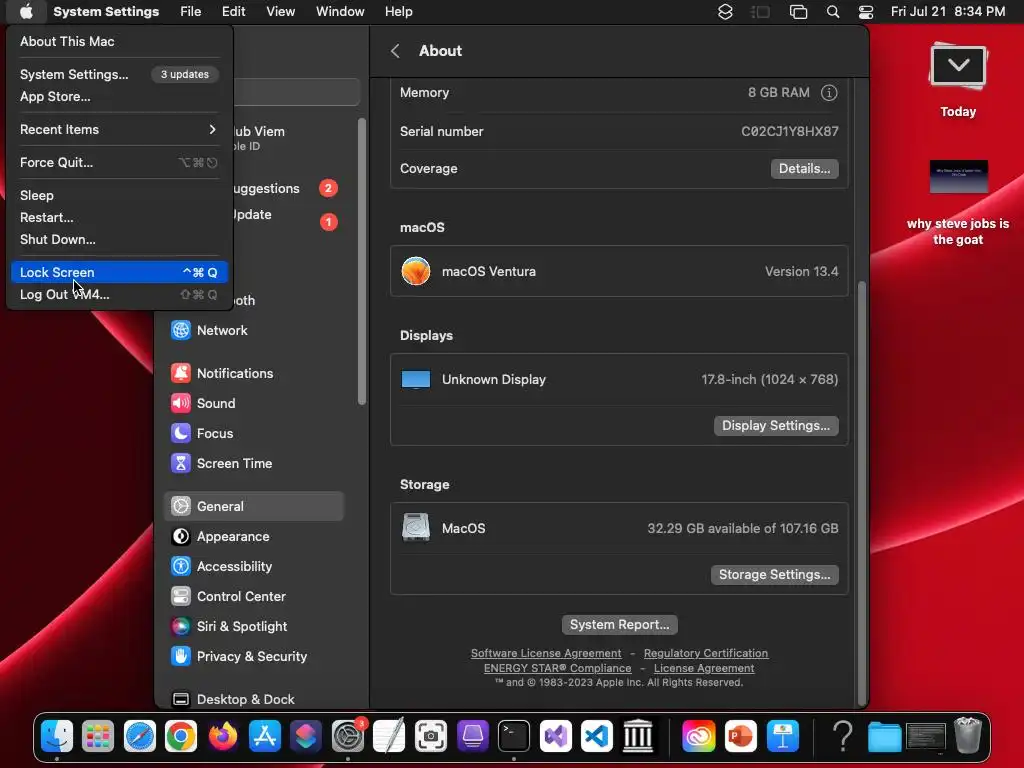Screen dimensions: 1024x768
Task: Open Control Center in the menu bar
Action: tap(866, 12)
